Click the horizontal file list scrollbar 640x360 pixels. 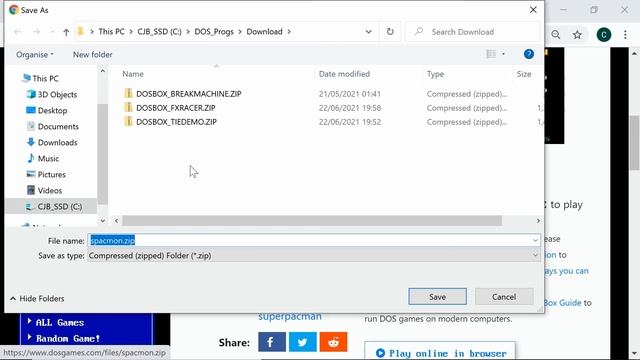312,221
